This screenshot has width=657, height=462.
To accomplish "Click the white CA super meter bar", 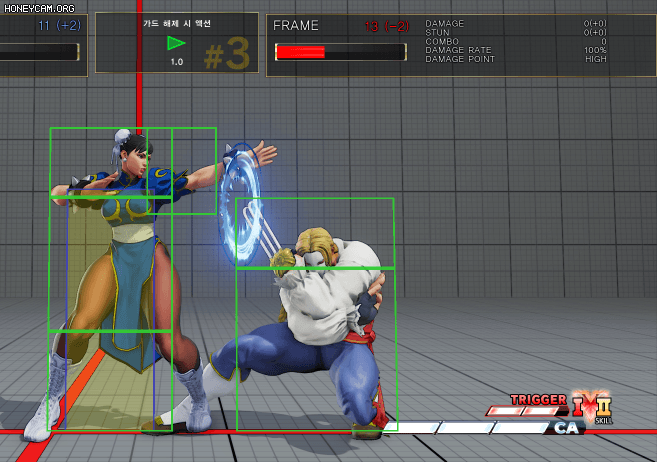I will [466, 427].
